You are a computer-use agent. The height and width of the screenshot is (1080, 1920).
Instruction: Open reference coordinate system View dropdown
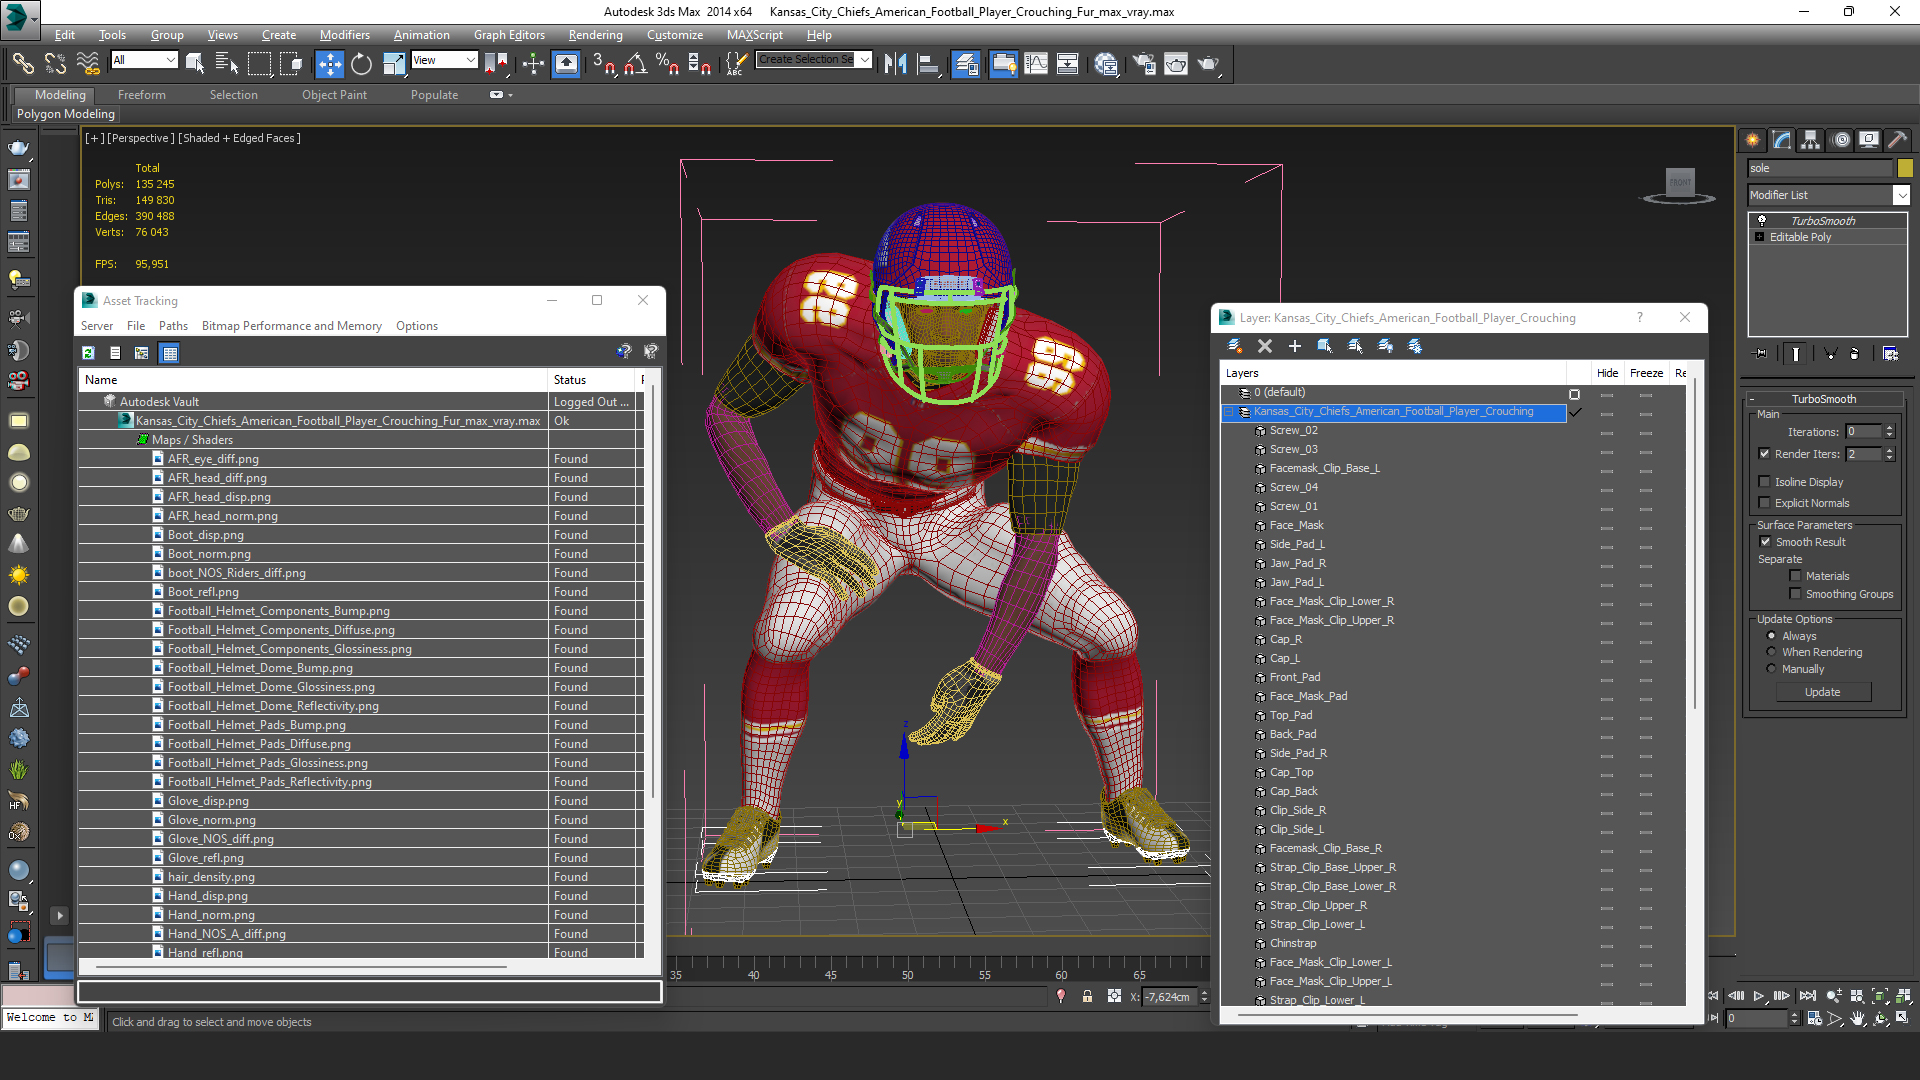pos(470,60)
